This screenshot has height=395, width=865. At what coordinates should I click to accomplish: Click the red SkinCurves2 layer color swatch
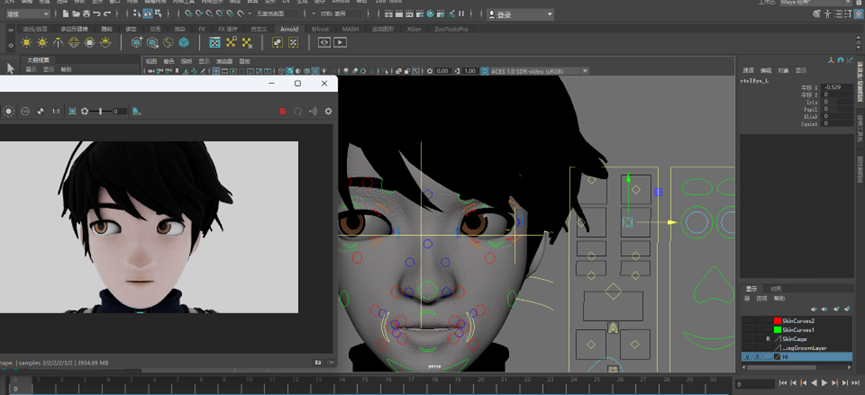[x=778, y=321]
